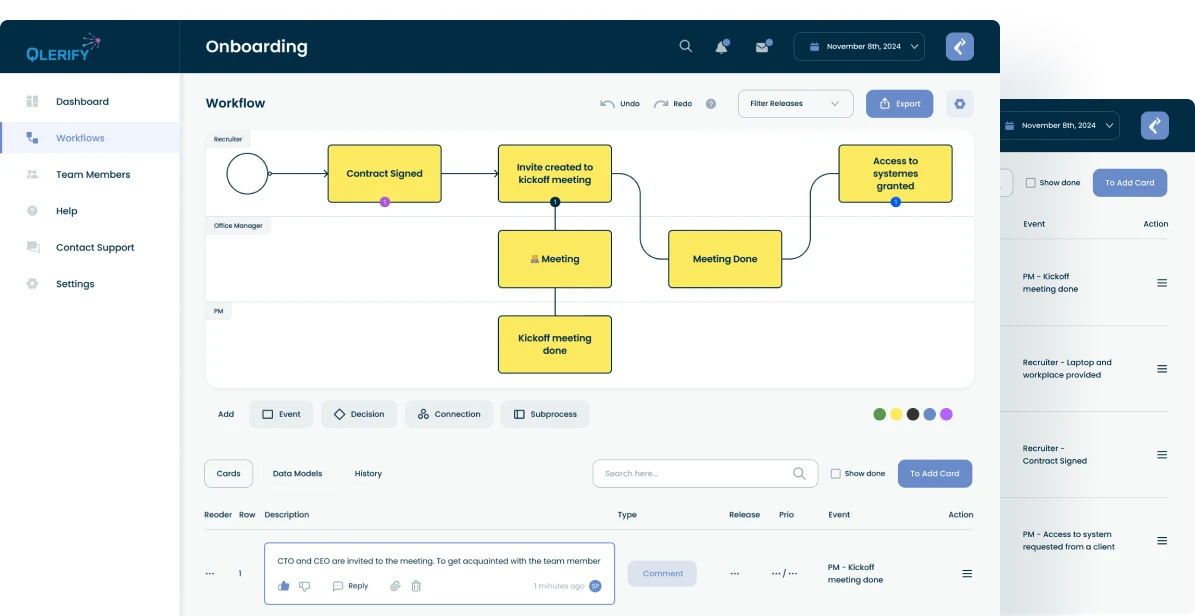Open row menu for Recruiter - Contract Signed
Screen dimensions: 1195x616
click(1162, 455)
